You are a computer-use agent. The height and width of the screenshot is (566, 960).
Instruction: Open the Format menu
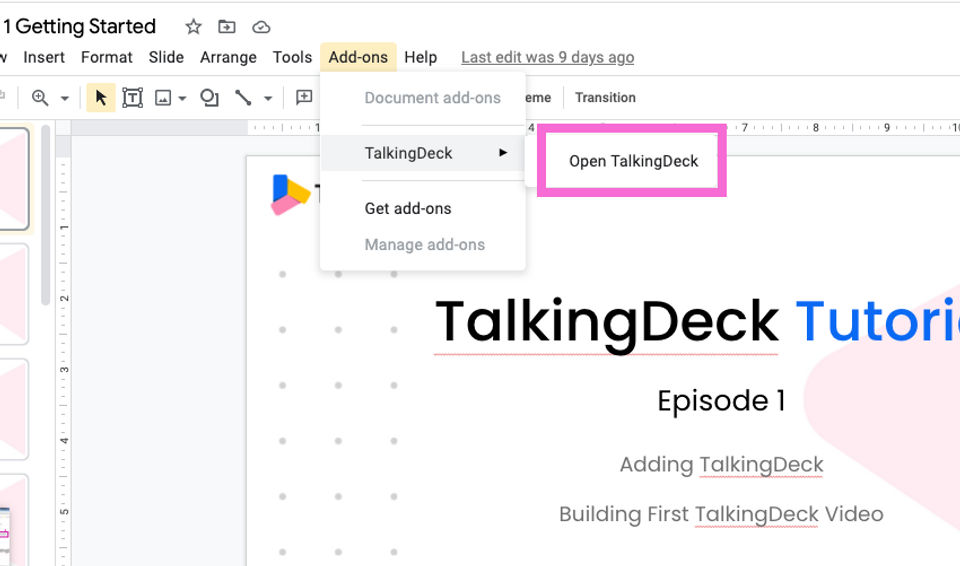click(107, 58)
